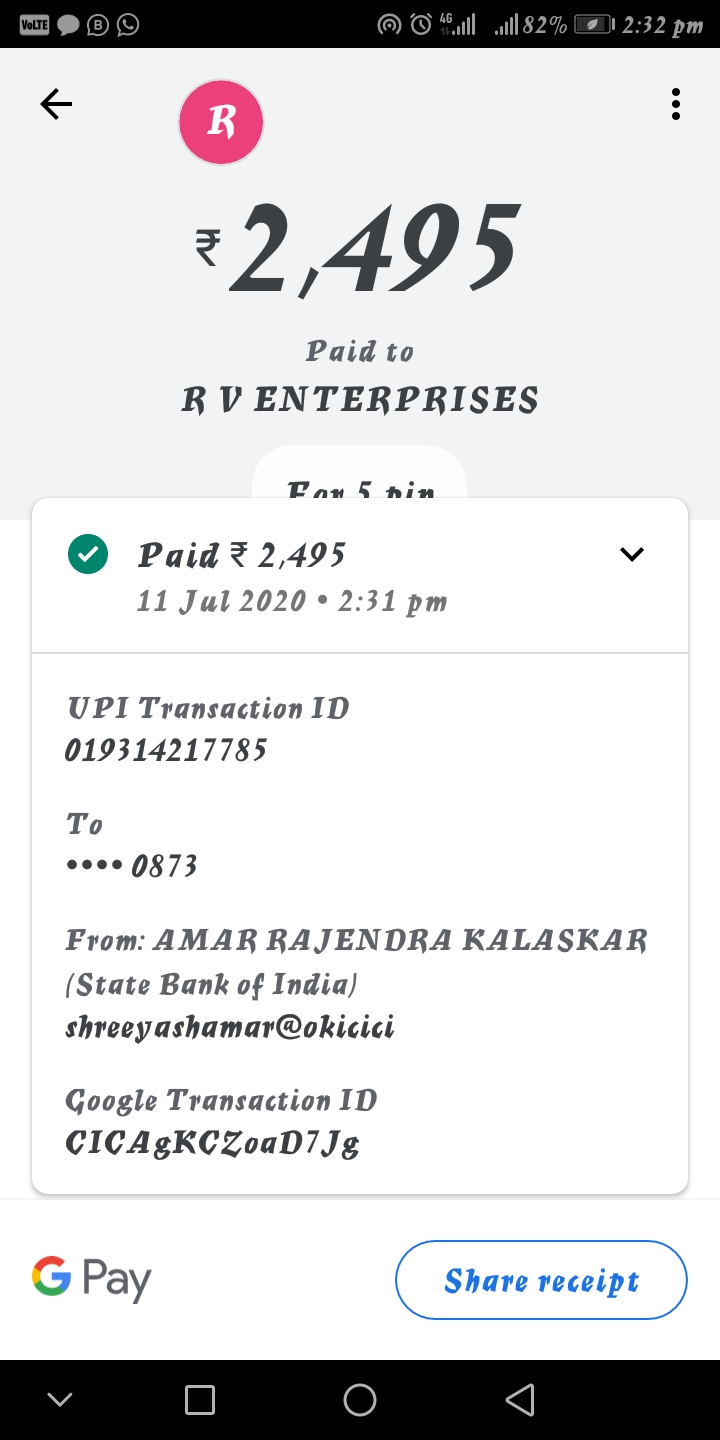720x1440 pixels.
Task: Tap the green paid checkmark icon
Action: (x=88, y=554)
